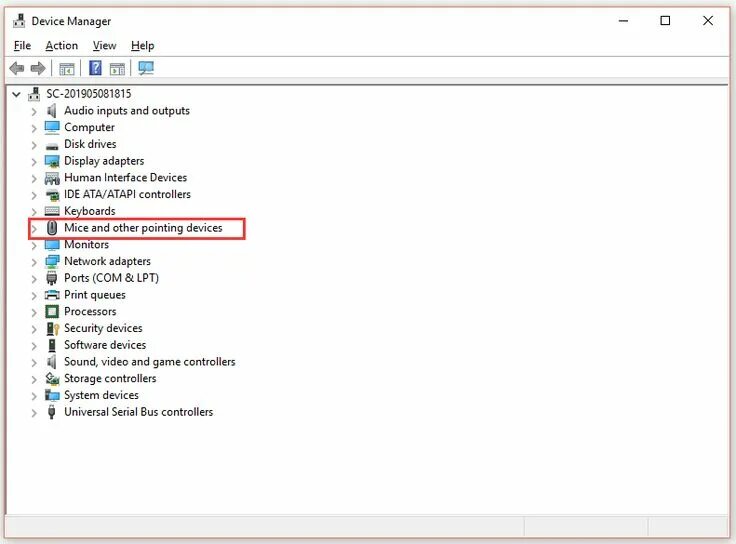This screenshot has width=736, height=544.
Task: Select the SC-201905081815 computer name
Action: click(89, 94)
